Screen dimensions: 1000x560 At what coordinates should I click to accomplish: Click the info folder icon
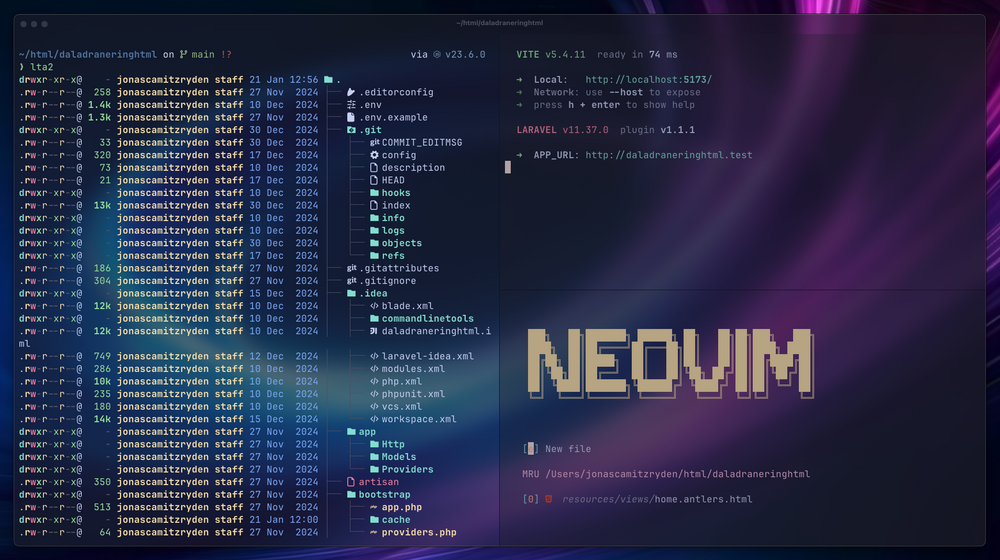[x=374, y=218]
